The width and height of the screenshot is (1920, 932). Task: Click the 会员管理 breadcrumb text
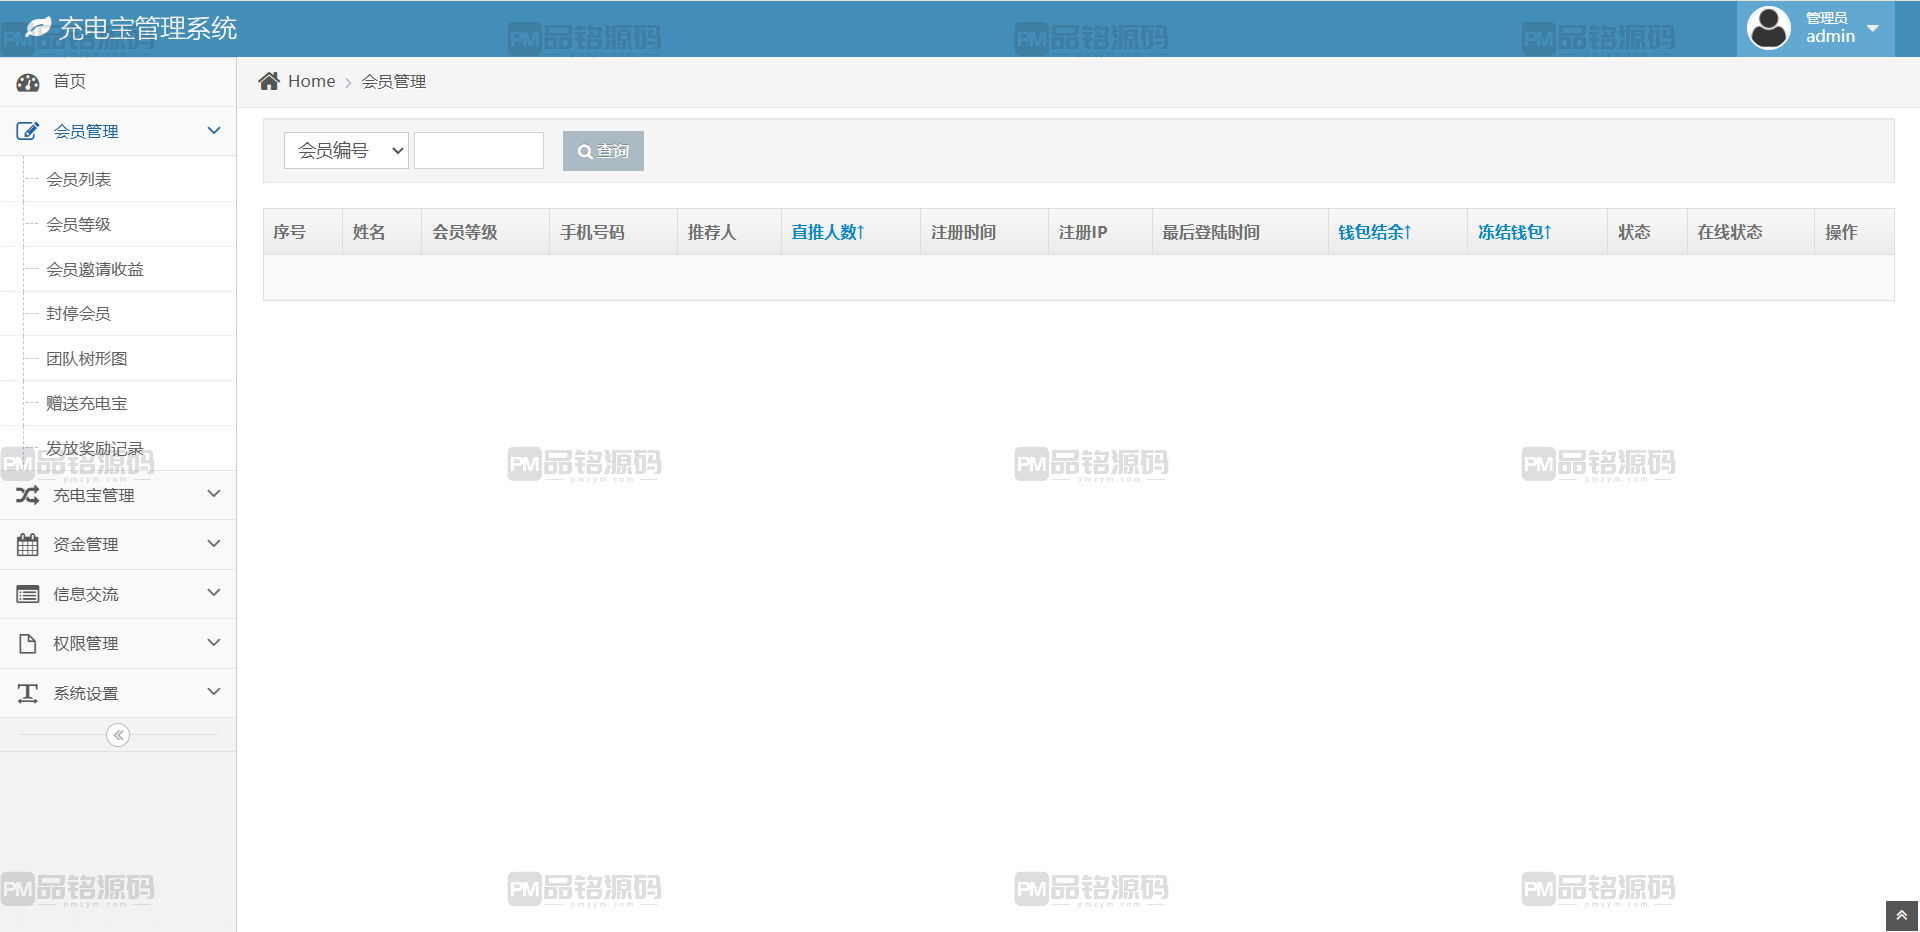coord(394,81)
